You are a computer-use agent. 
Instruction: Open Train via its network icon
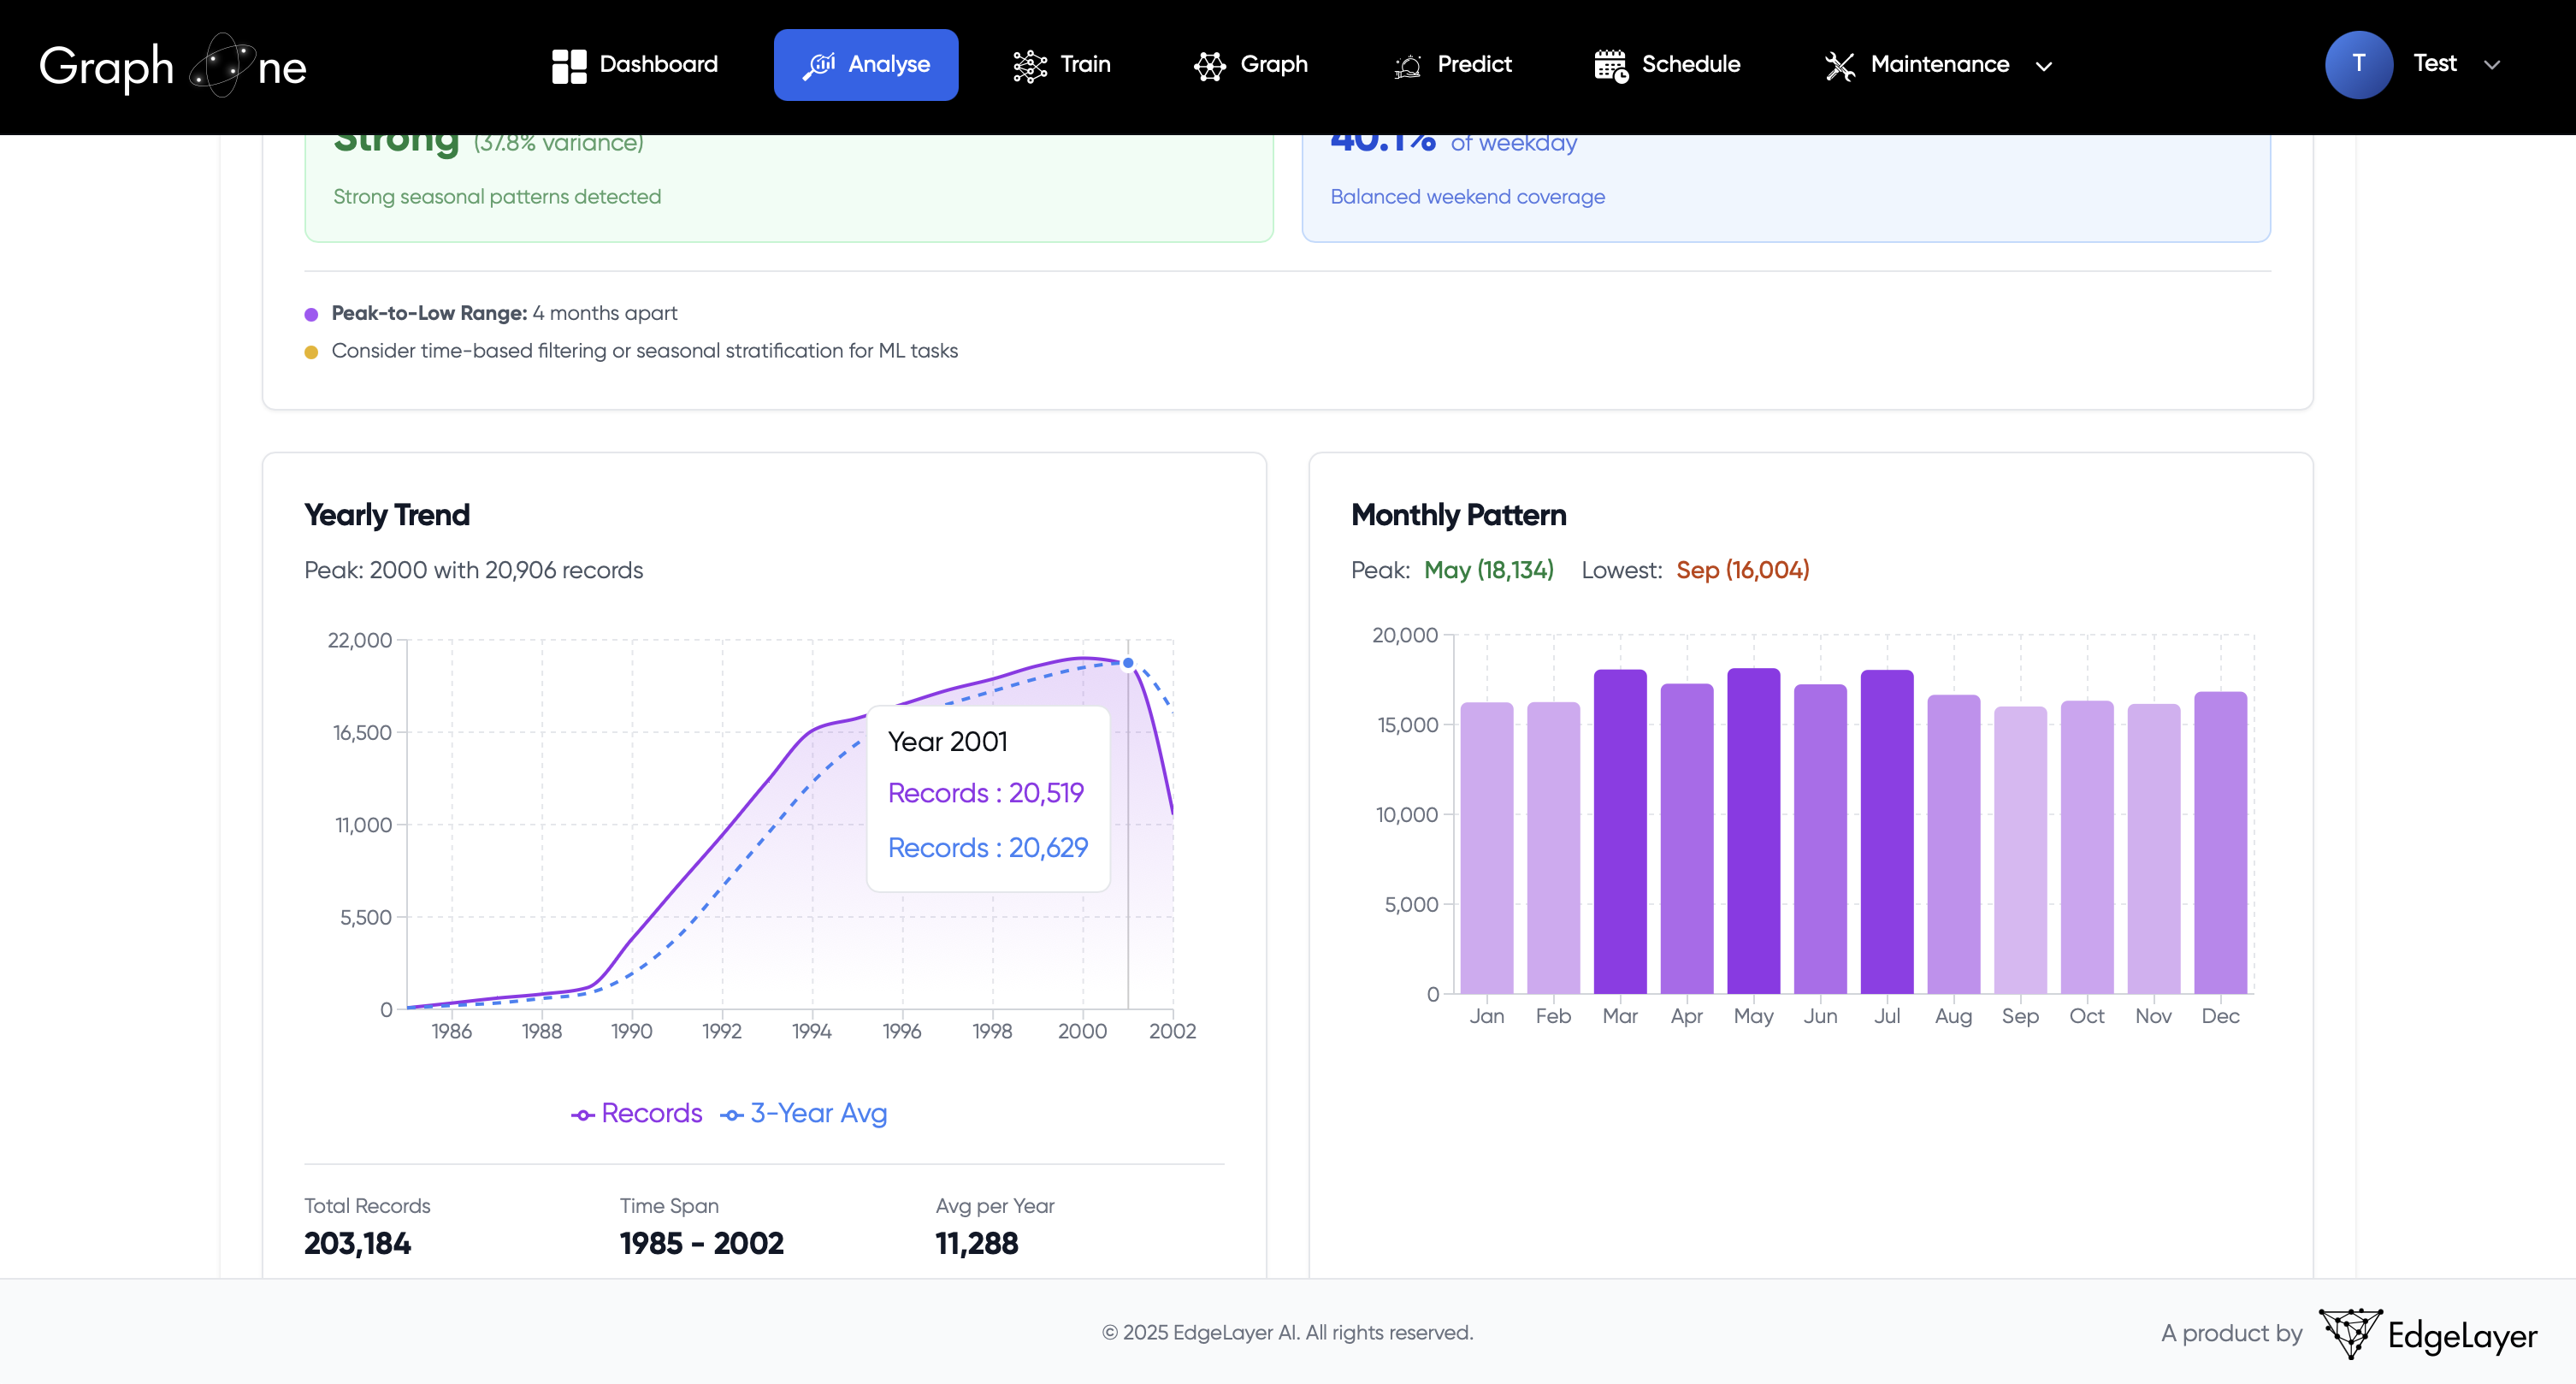coord(1028,64)
